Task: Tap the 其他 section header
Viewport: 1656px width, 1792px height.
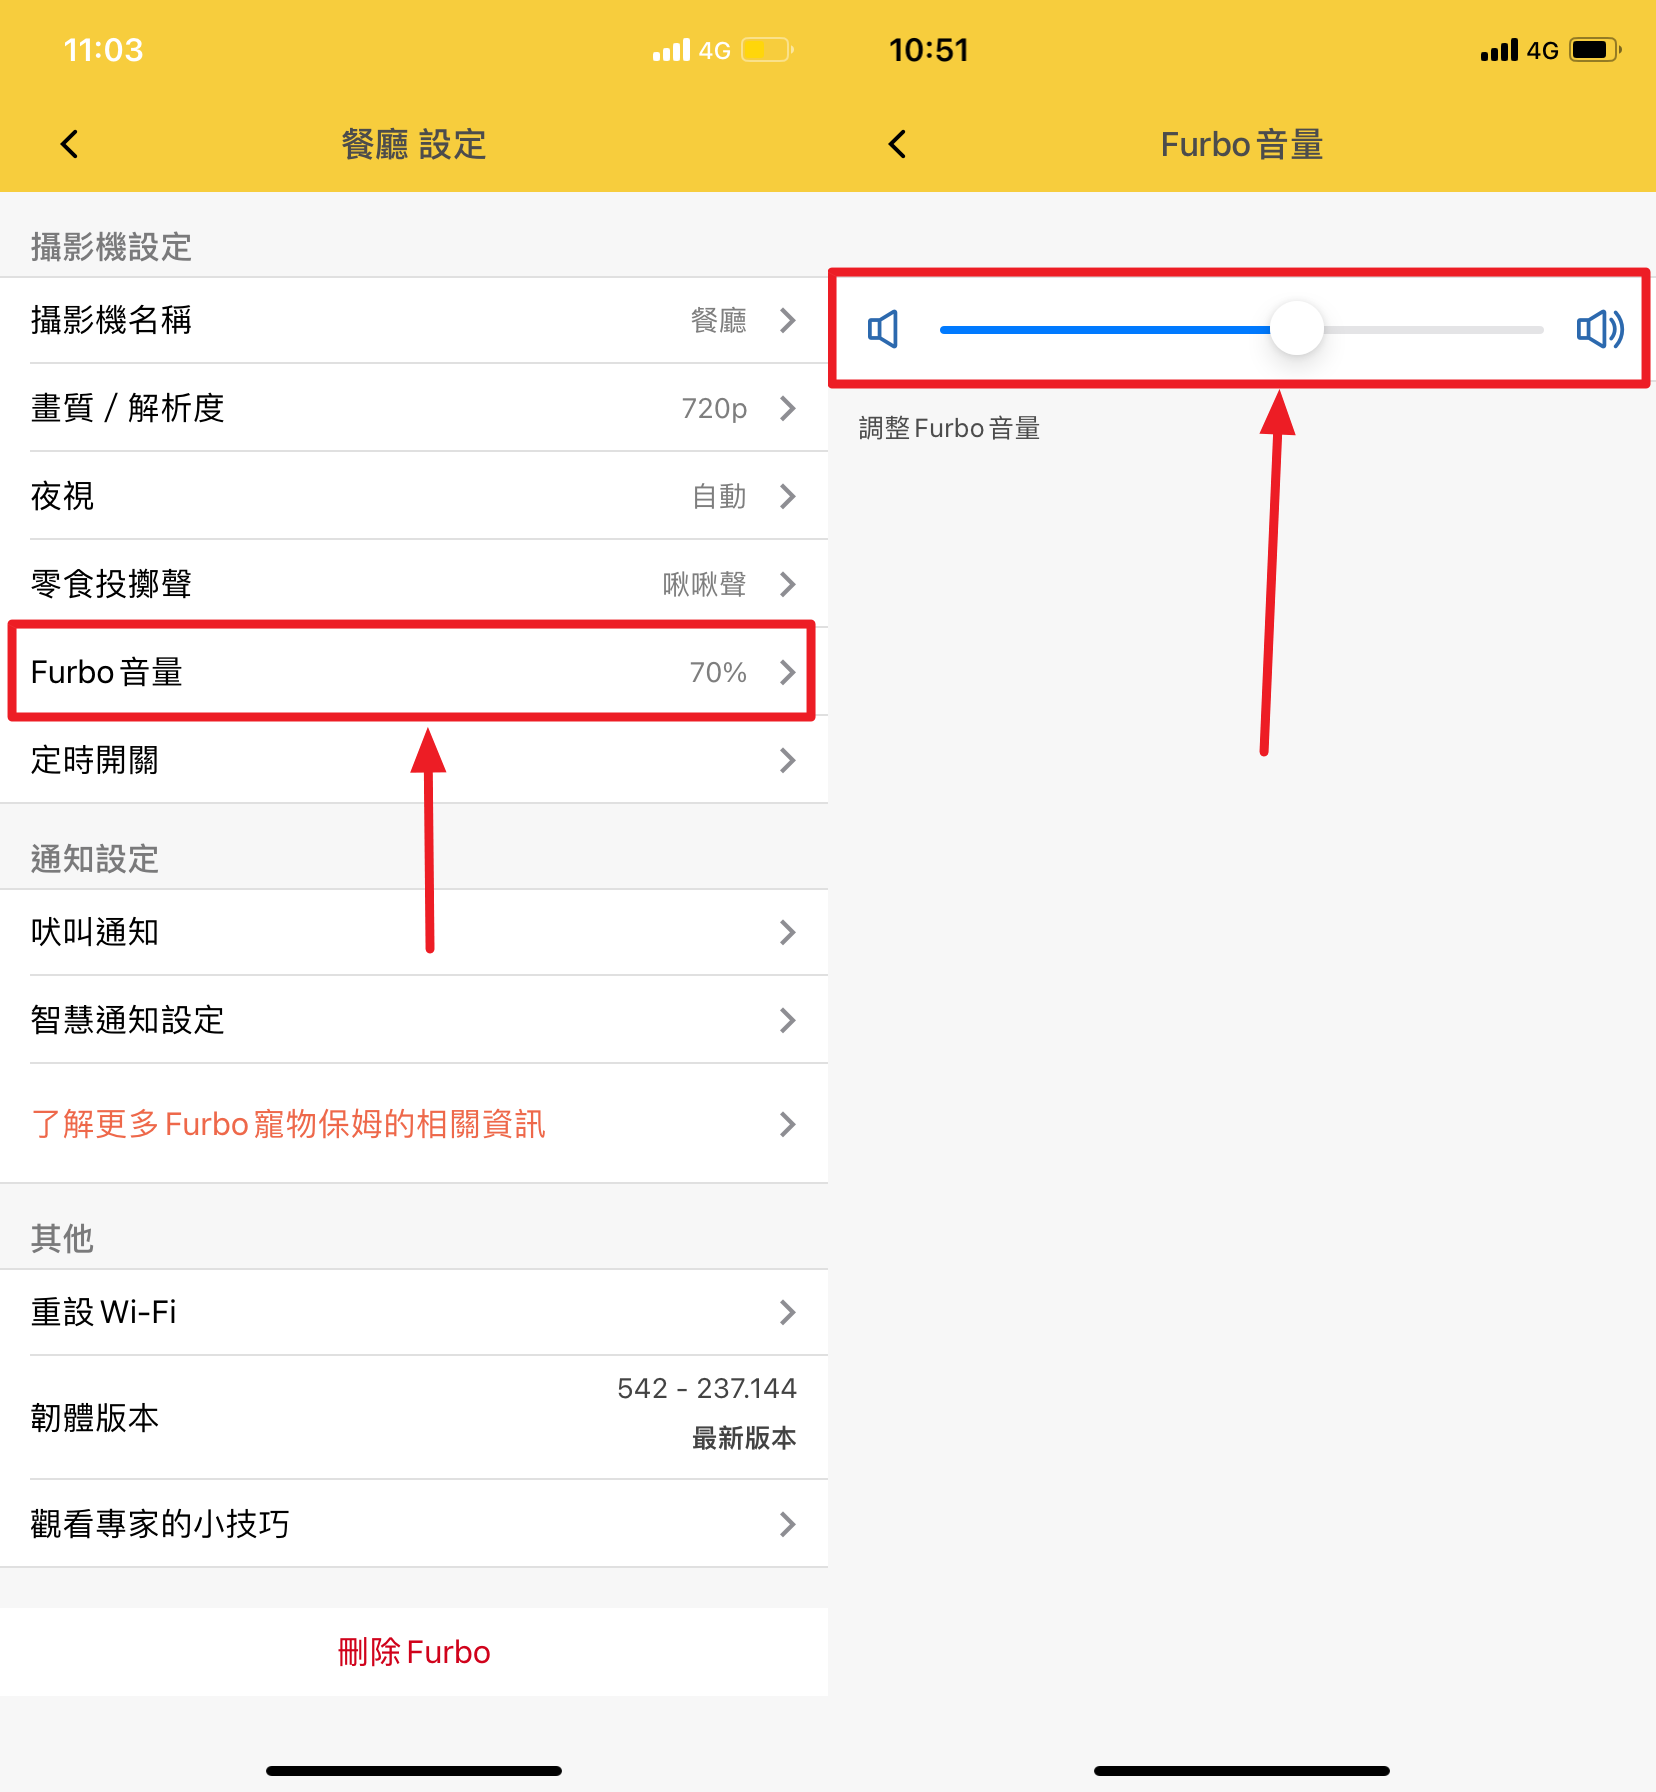Action: [x=62, y=1239]
